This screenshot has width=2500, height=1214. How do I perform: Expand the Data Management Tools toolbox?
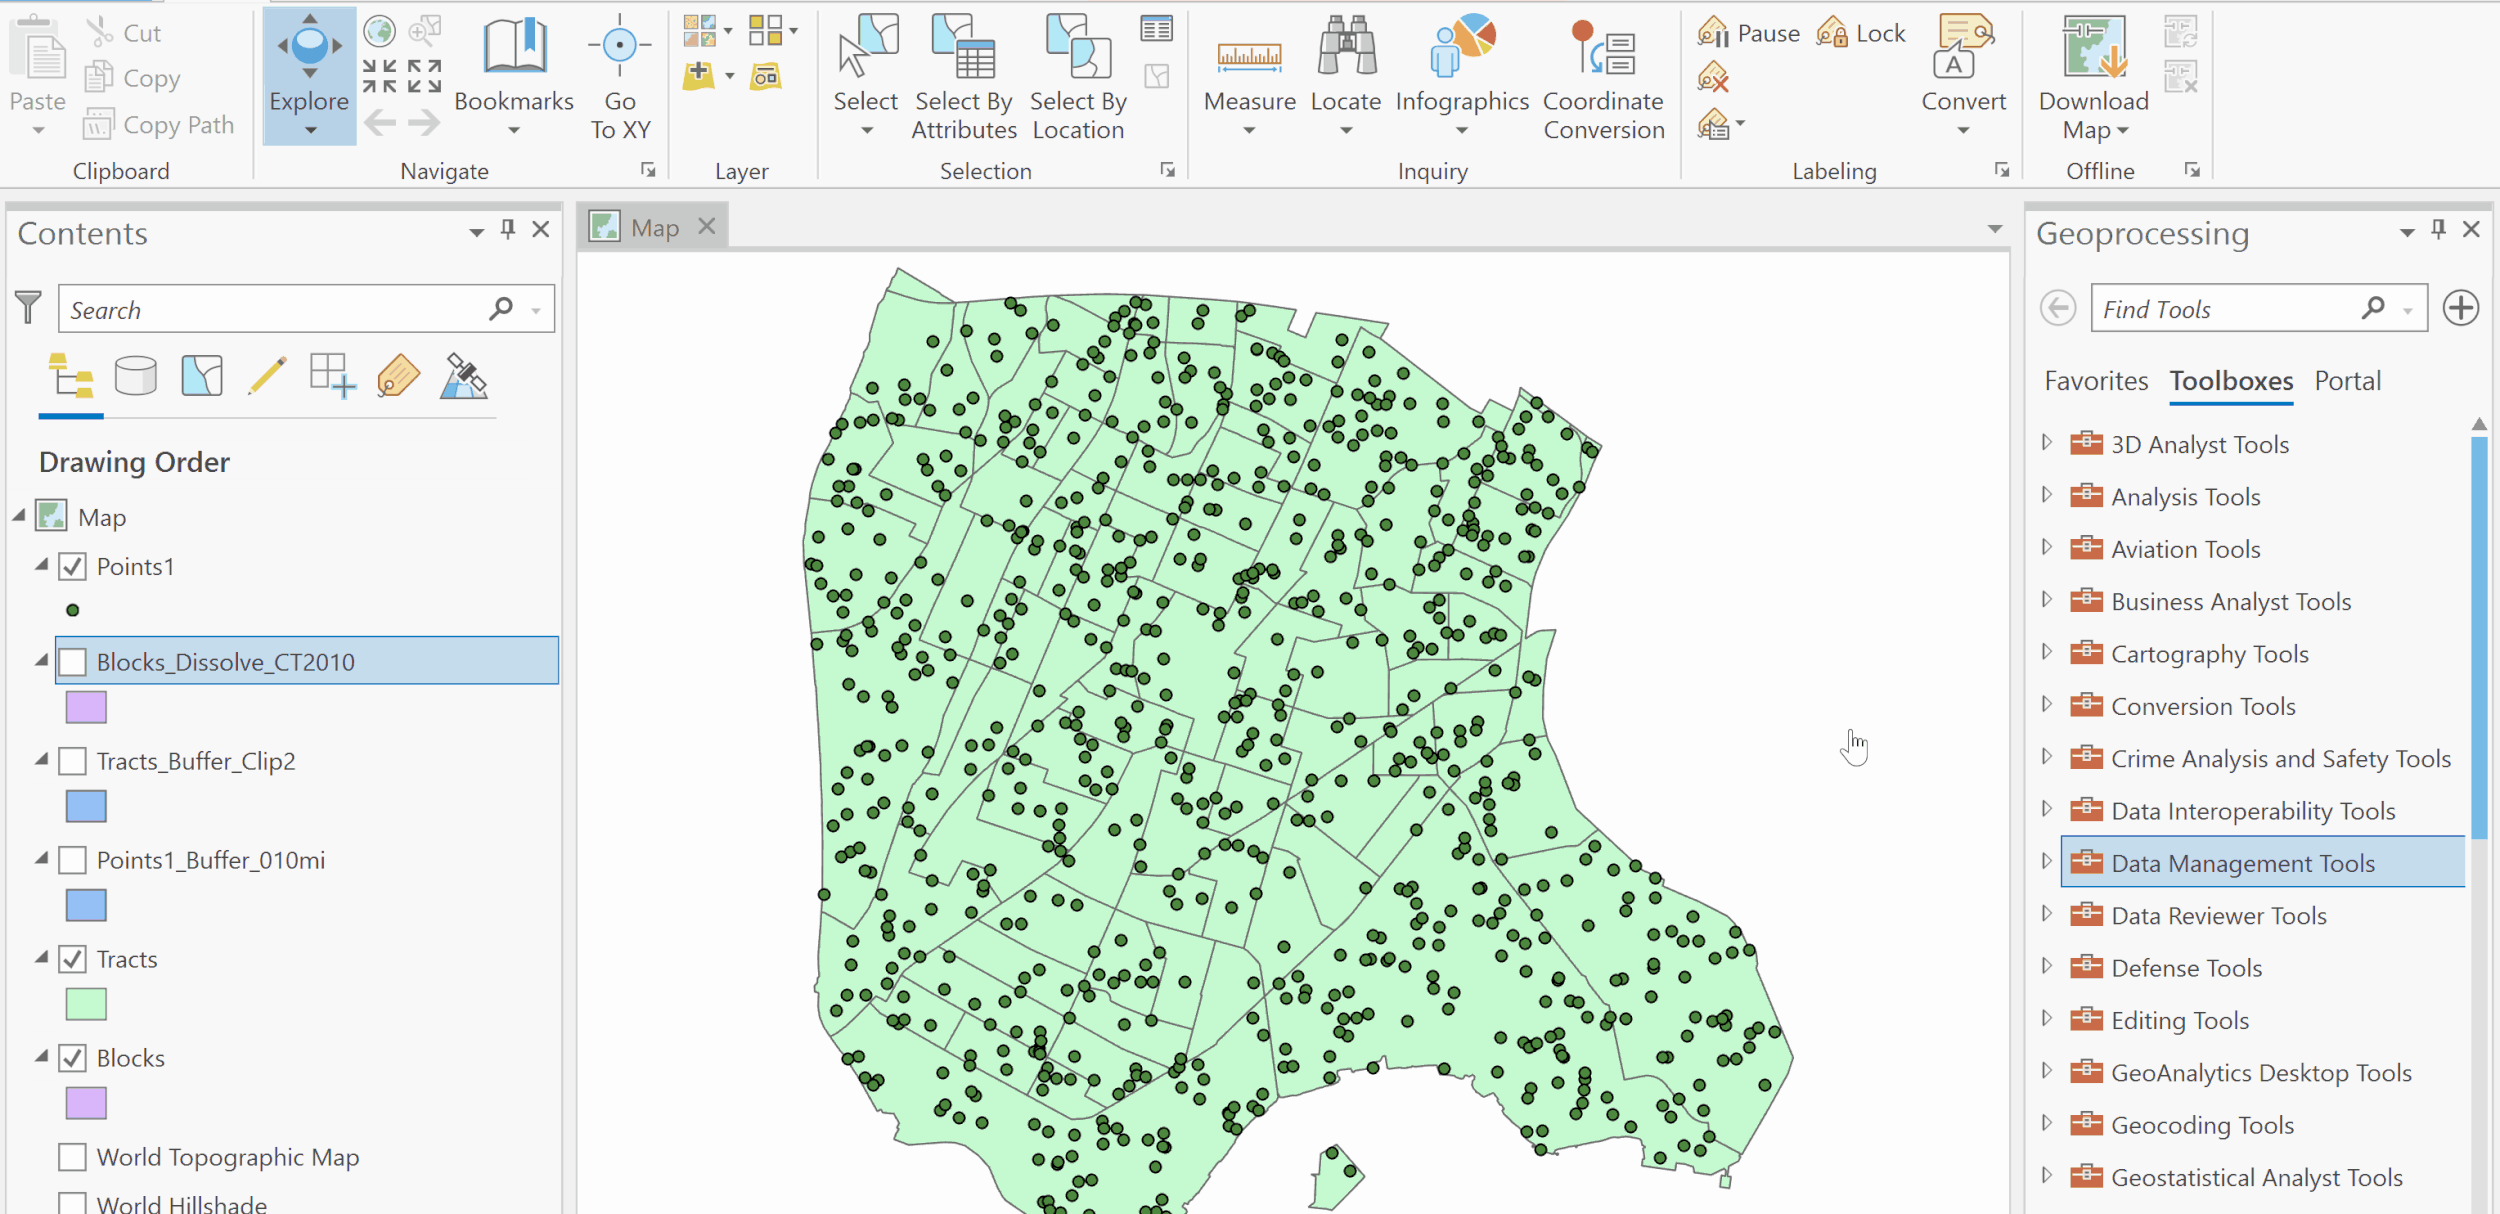click(2046, 862)
